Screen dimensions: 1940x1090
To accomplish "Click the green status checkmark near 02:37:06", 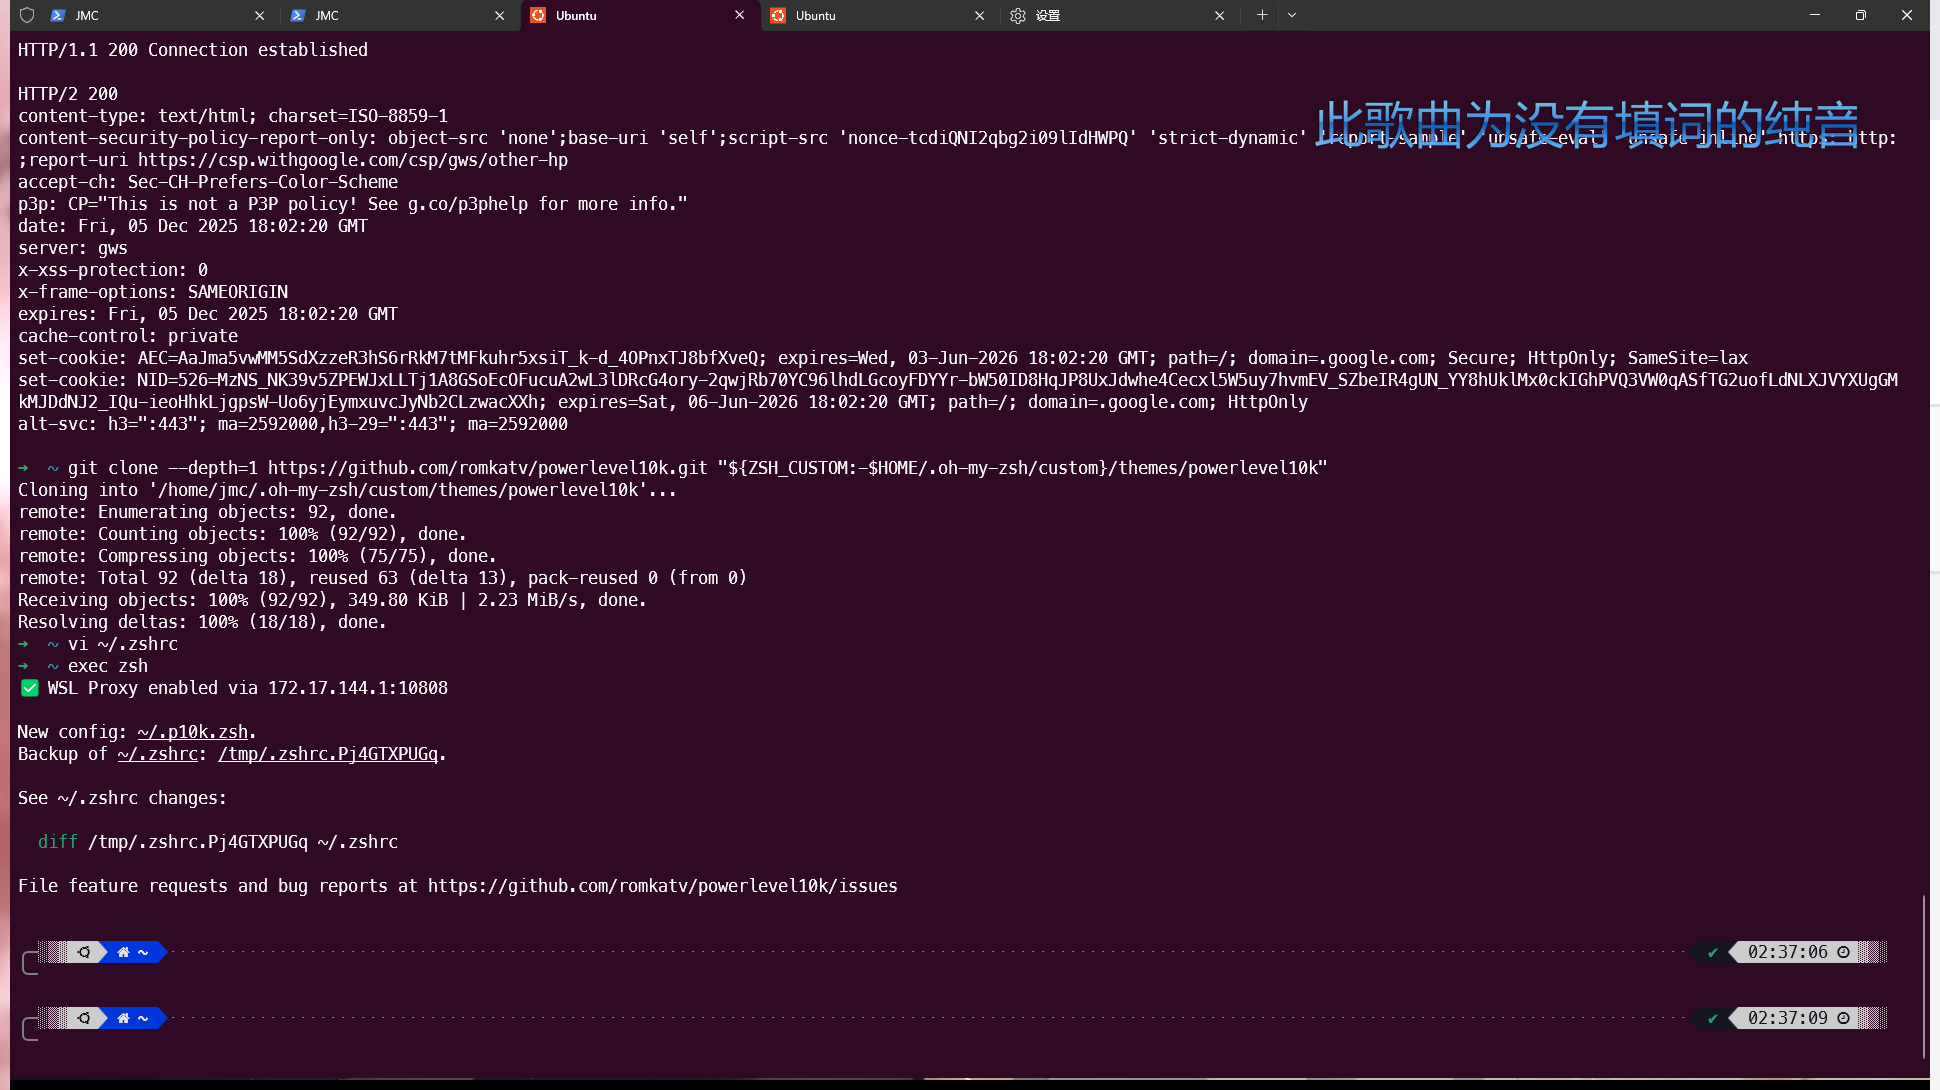I will pos(1713,952).
